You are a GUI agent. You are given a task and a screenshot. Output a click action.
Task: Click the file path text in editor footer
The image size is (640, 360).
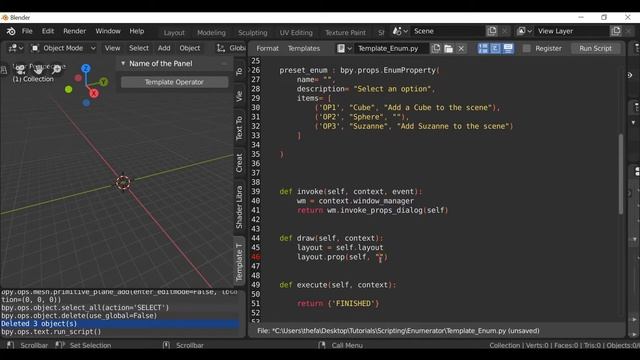(x=398, y=331)
